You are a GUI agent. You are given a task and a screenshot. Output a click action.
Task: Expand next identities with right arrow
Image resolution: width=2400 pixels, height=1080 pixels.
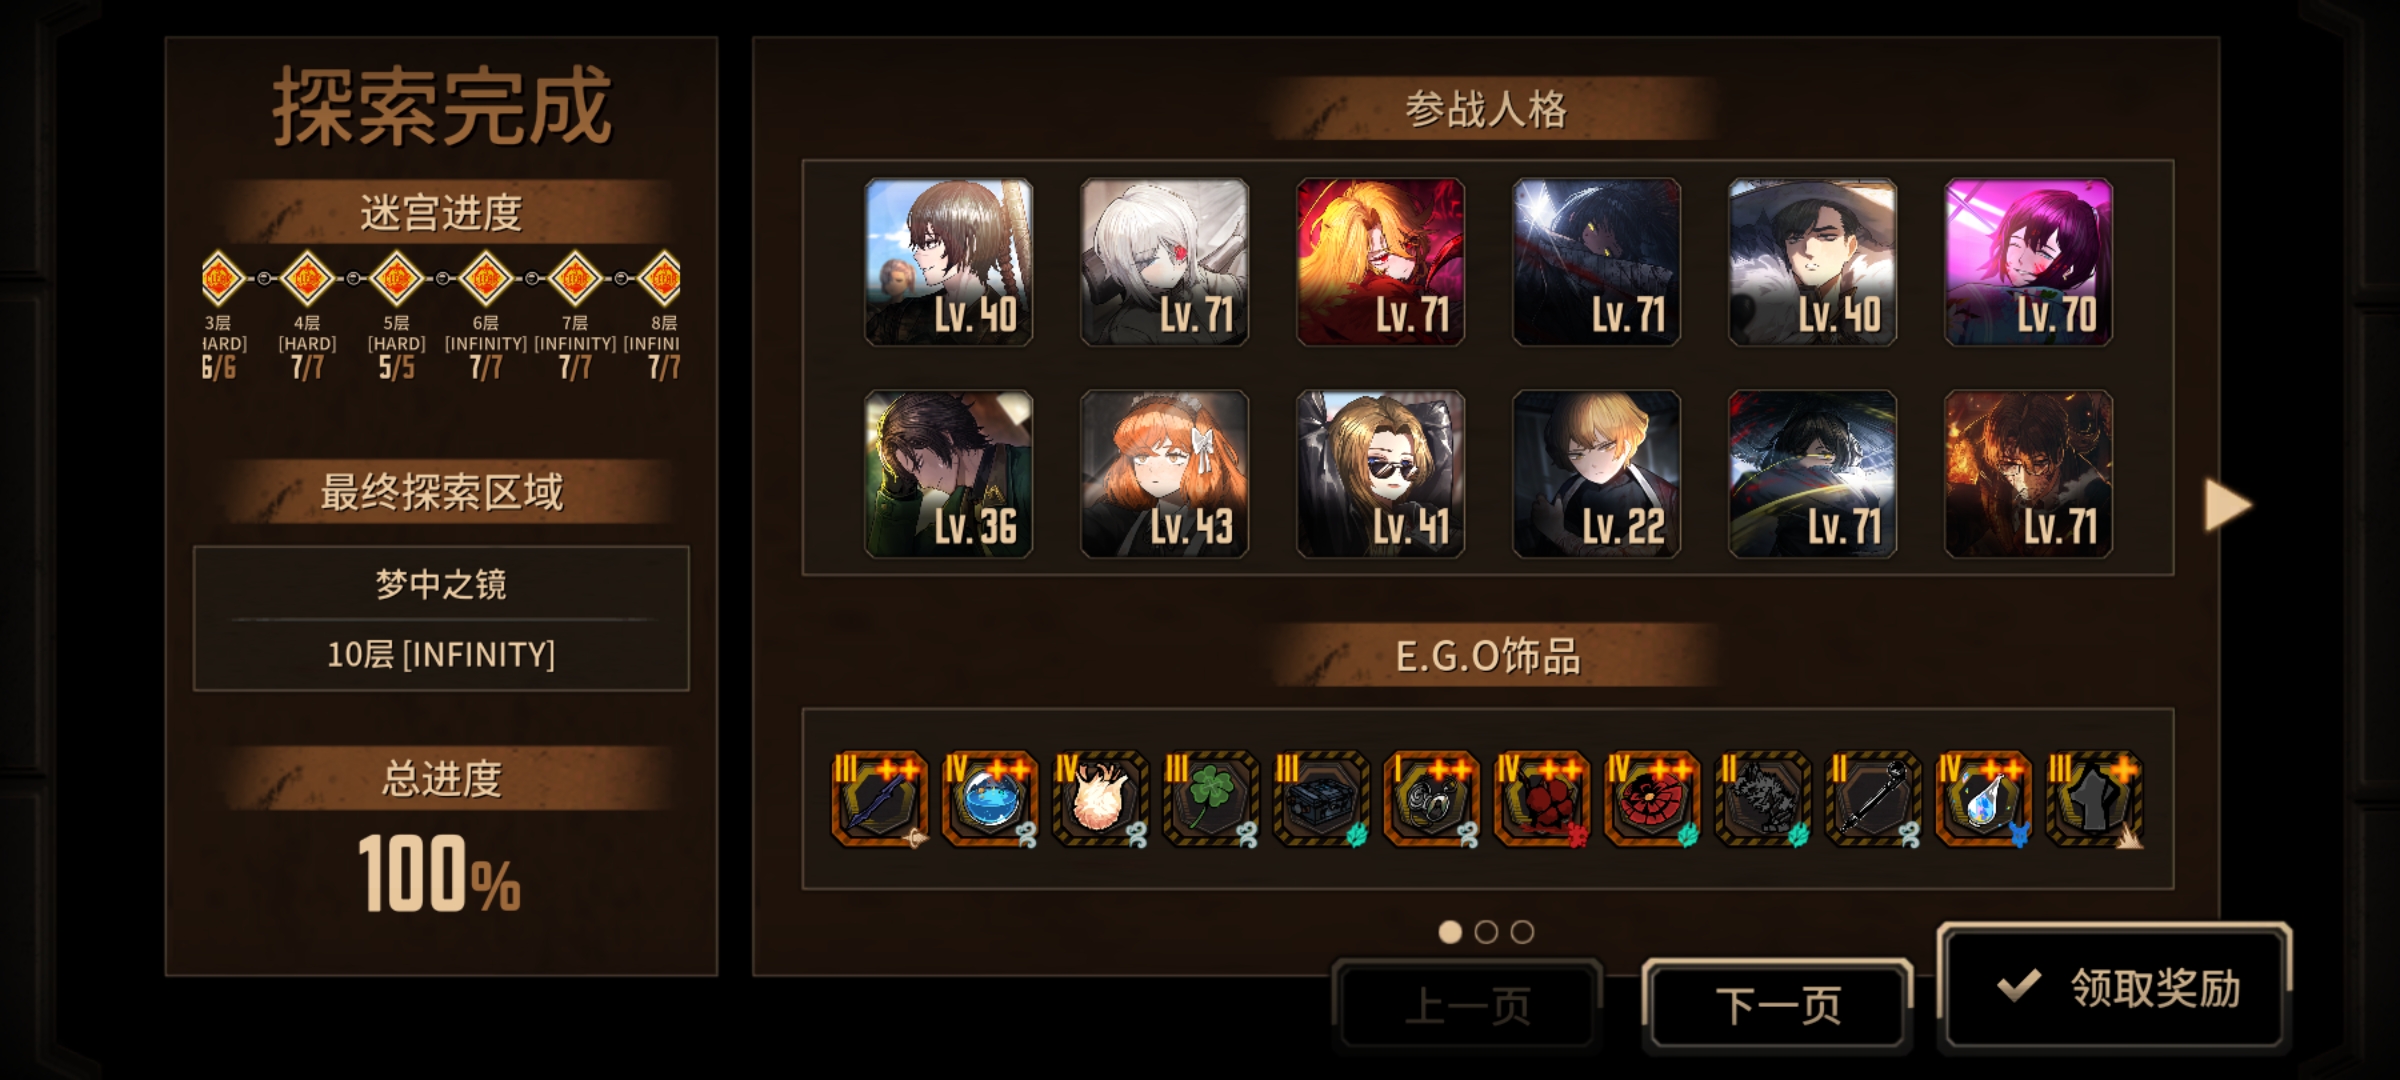(x=2227, y=504)
